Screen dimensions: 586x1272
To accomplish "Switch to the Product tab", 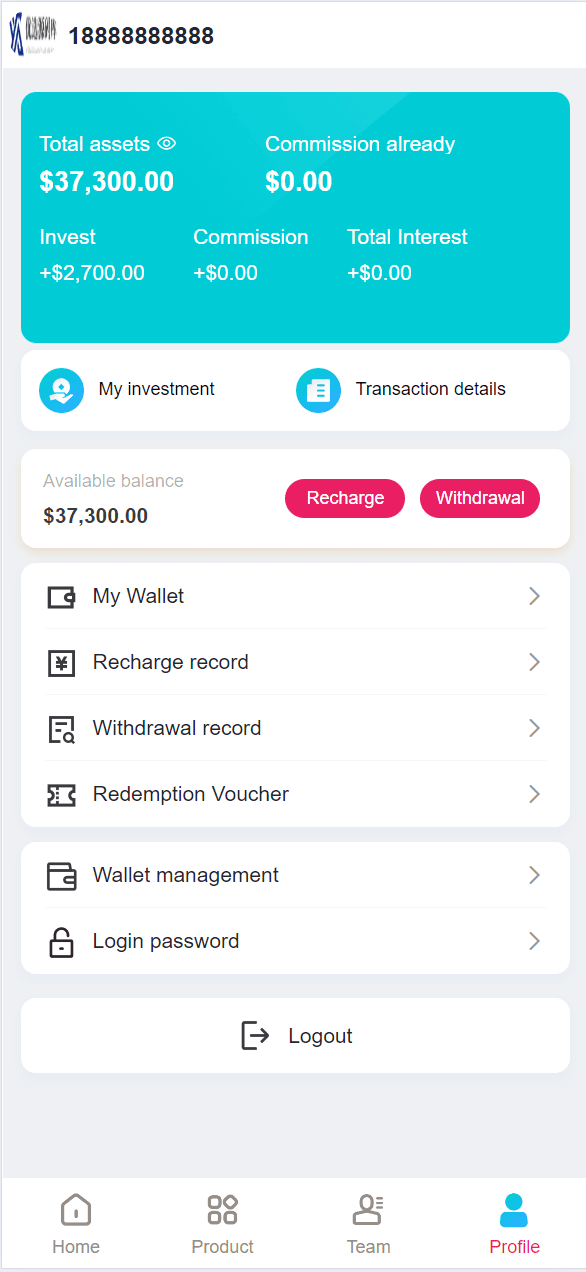I will click(222, 1225).
